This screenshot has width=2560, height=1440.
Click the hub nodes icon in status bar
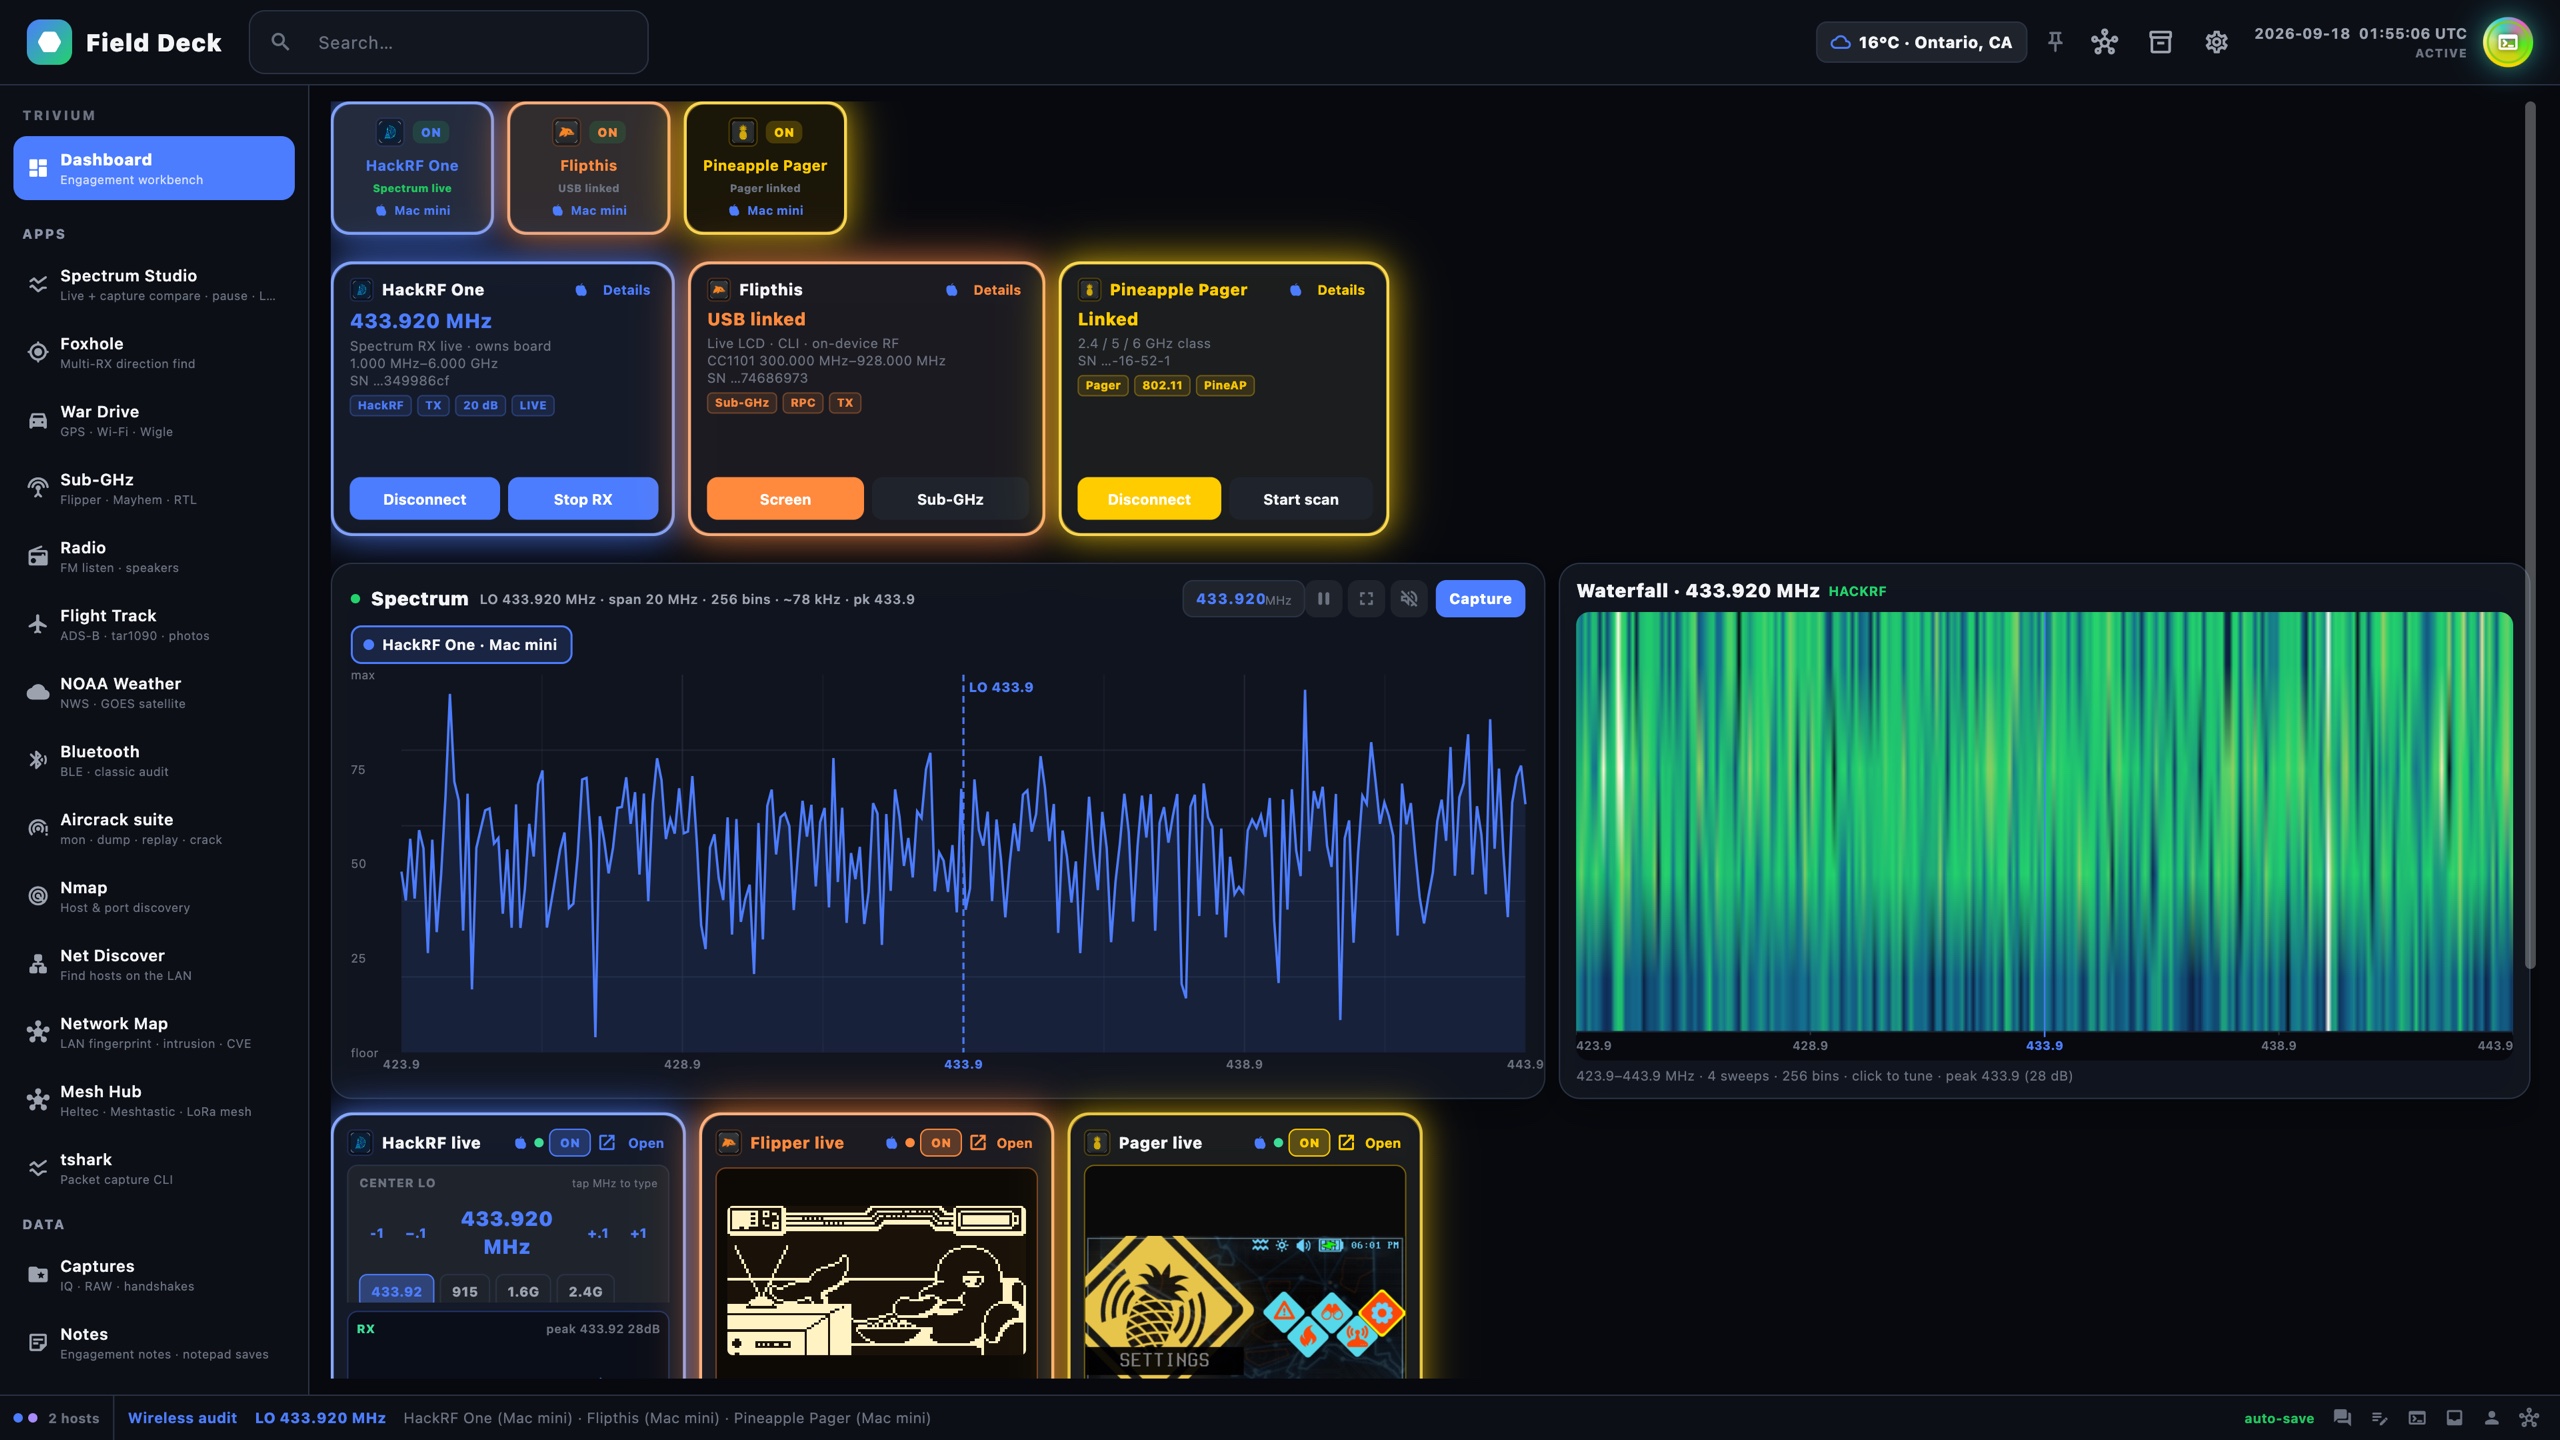(2529, 1417)
